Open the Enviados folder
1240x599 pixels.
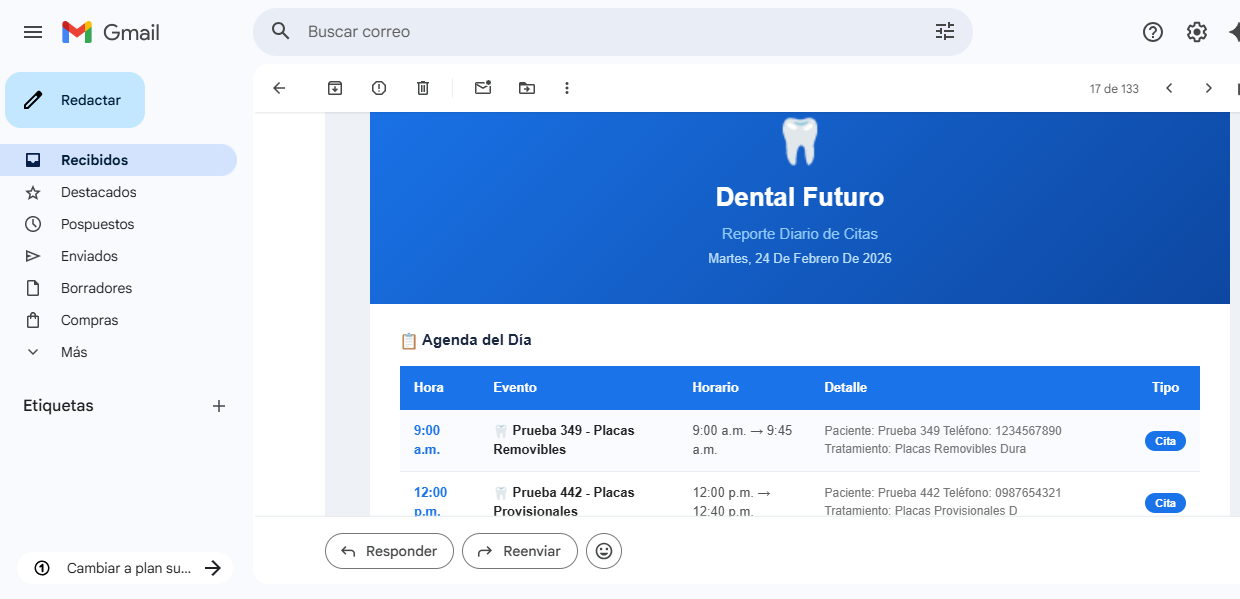[89, 256]
